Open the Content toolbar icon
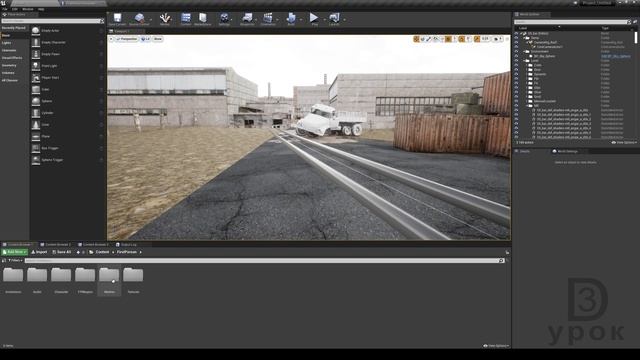 tap(186, 19)
